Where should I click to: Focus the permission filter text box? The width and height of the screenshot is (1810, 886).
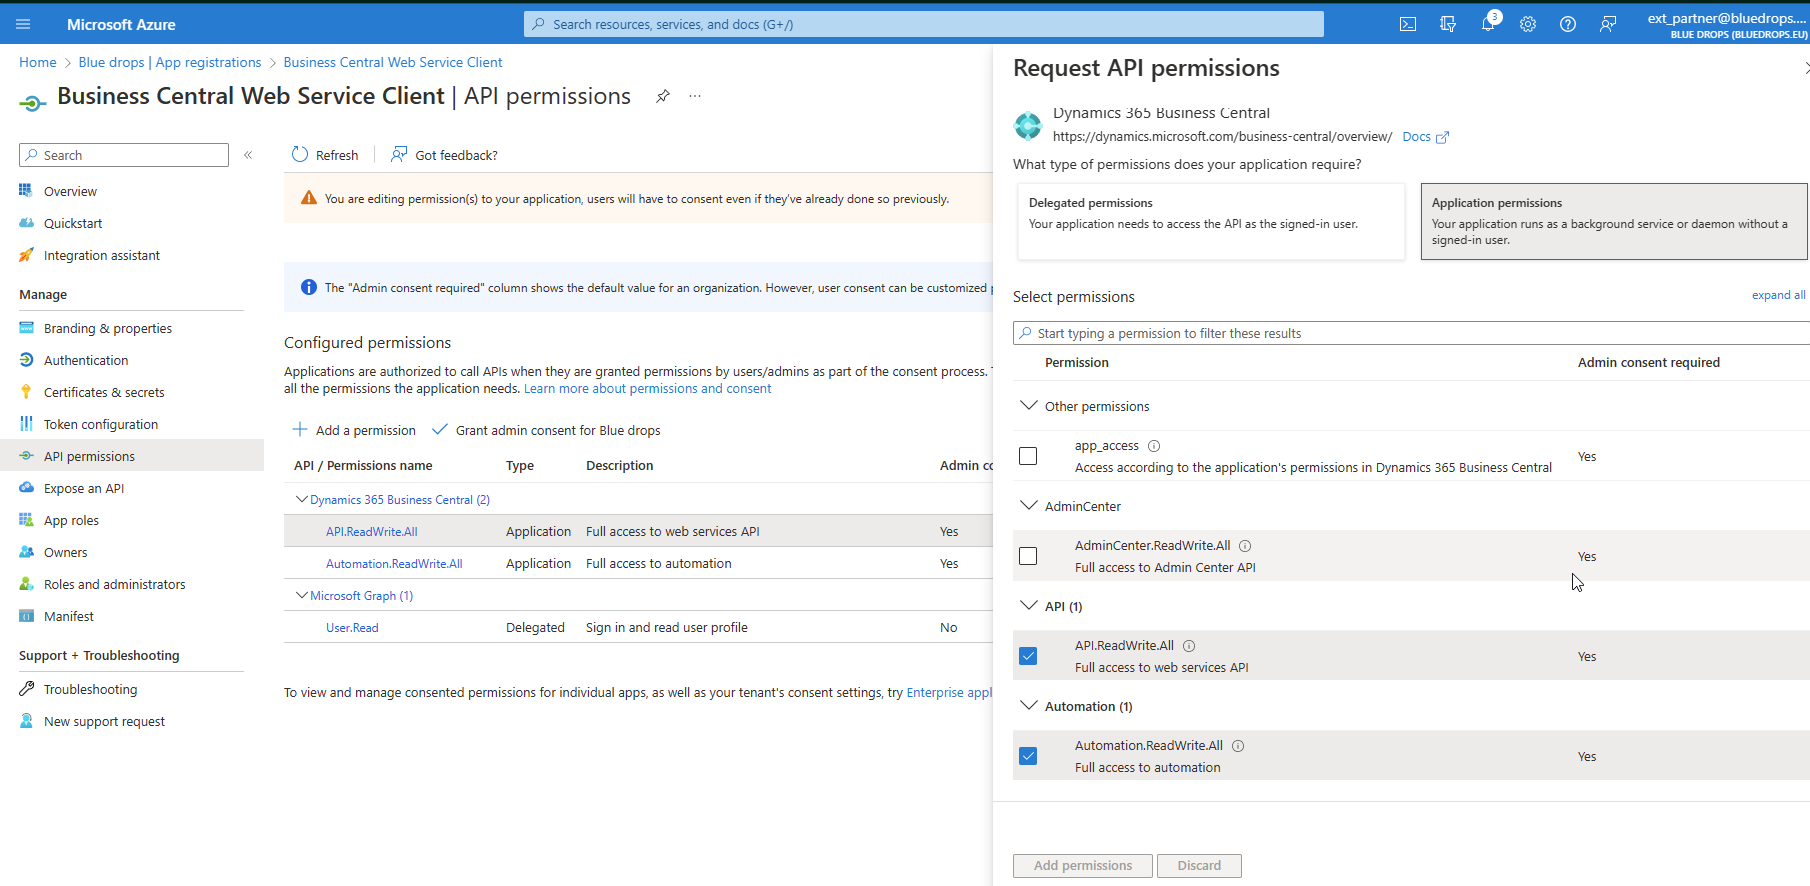(x=1412, y=333)
